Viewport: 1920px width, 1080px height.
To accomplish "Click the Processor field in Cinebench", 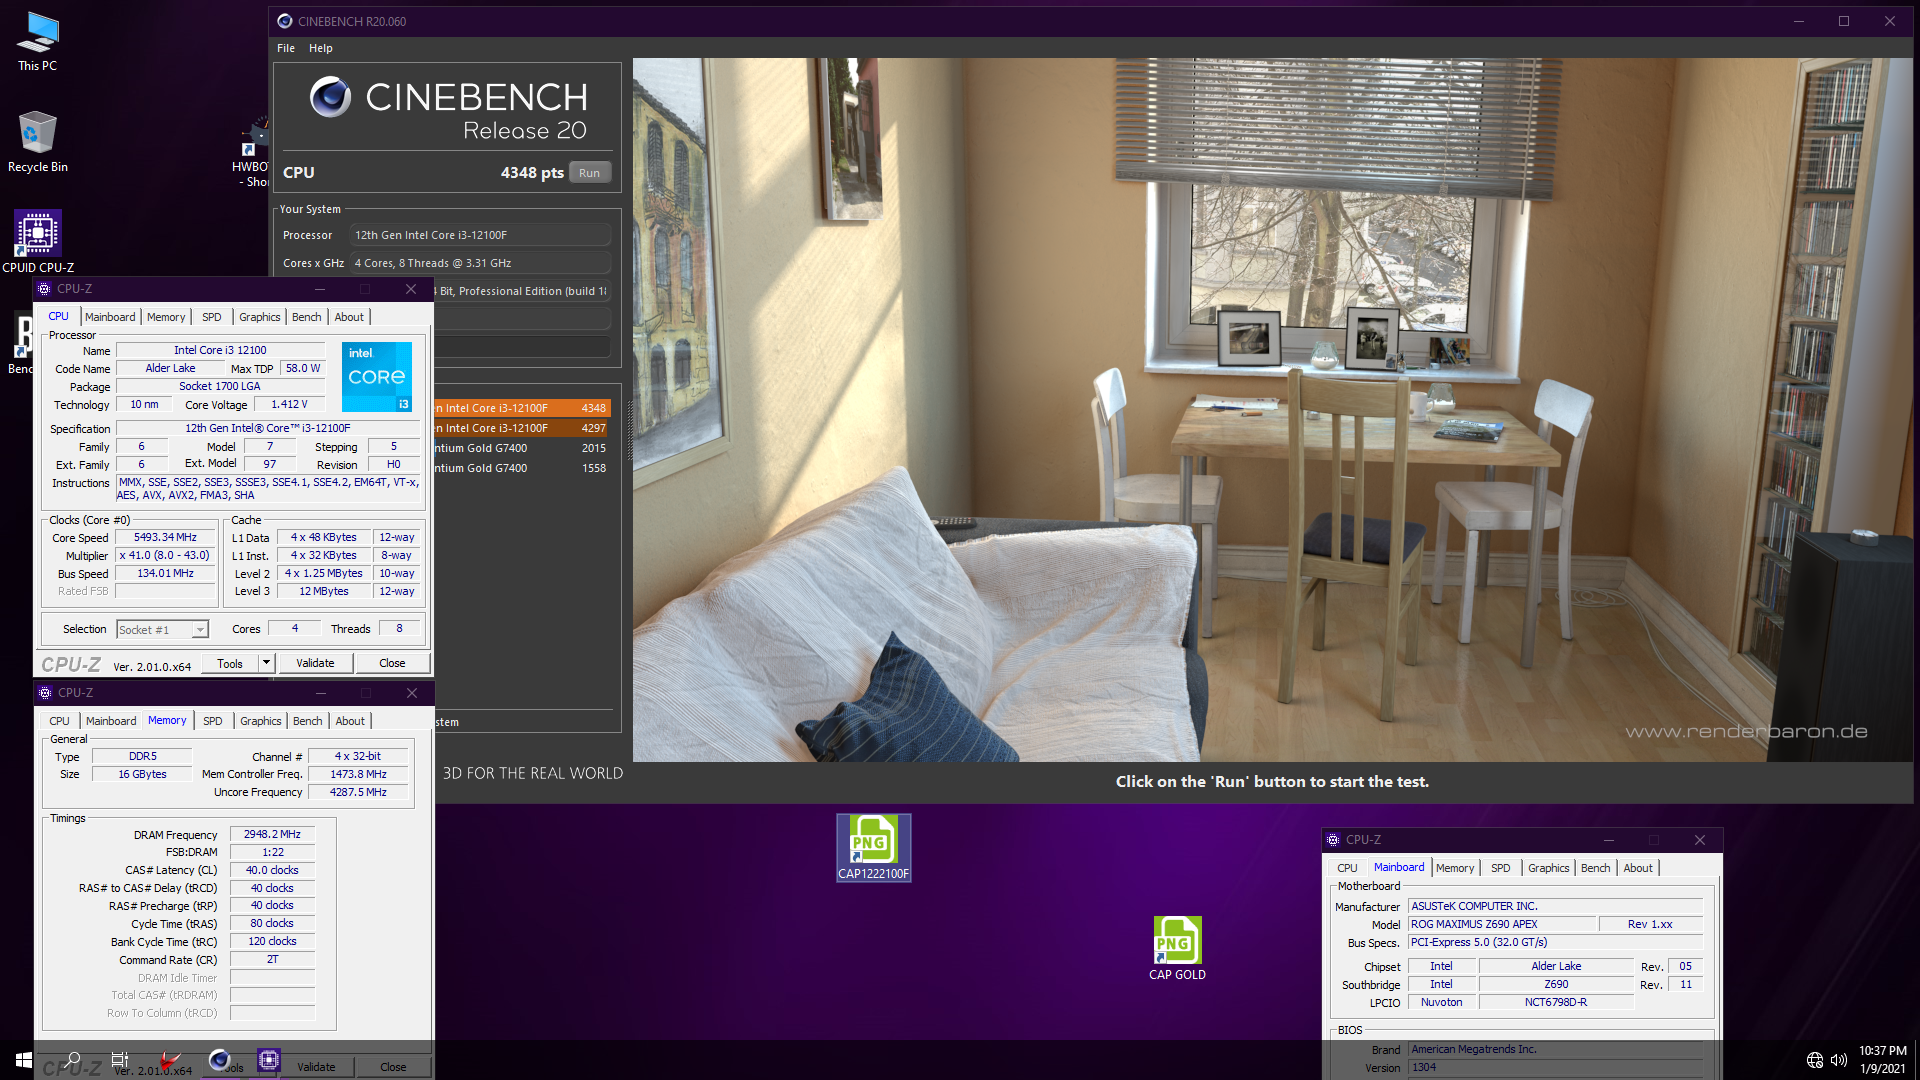I will click(x=480, y=235).
